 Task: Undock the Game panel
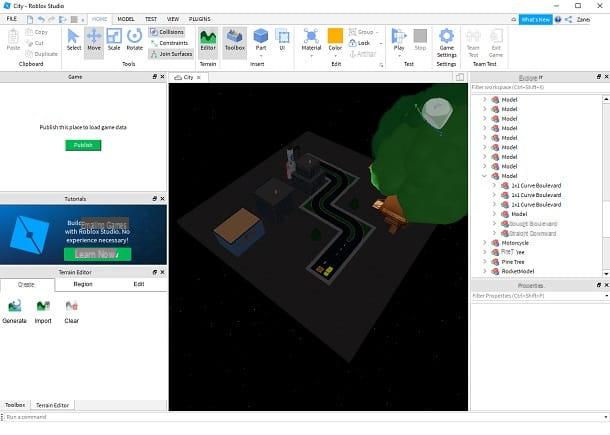pyautogui.click(x=155, y=77)
